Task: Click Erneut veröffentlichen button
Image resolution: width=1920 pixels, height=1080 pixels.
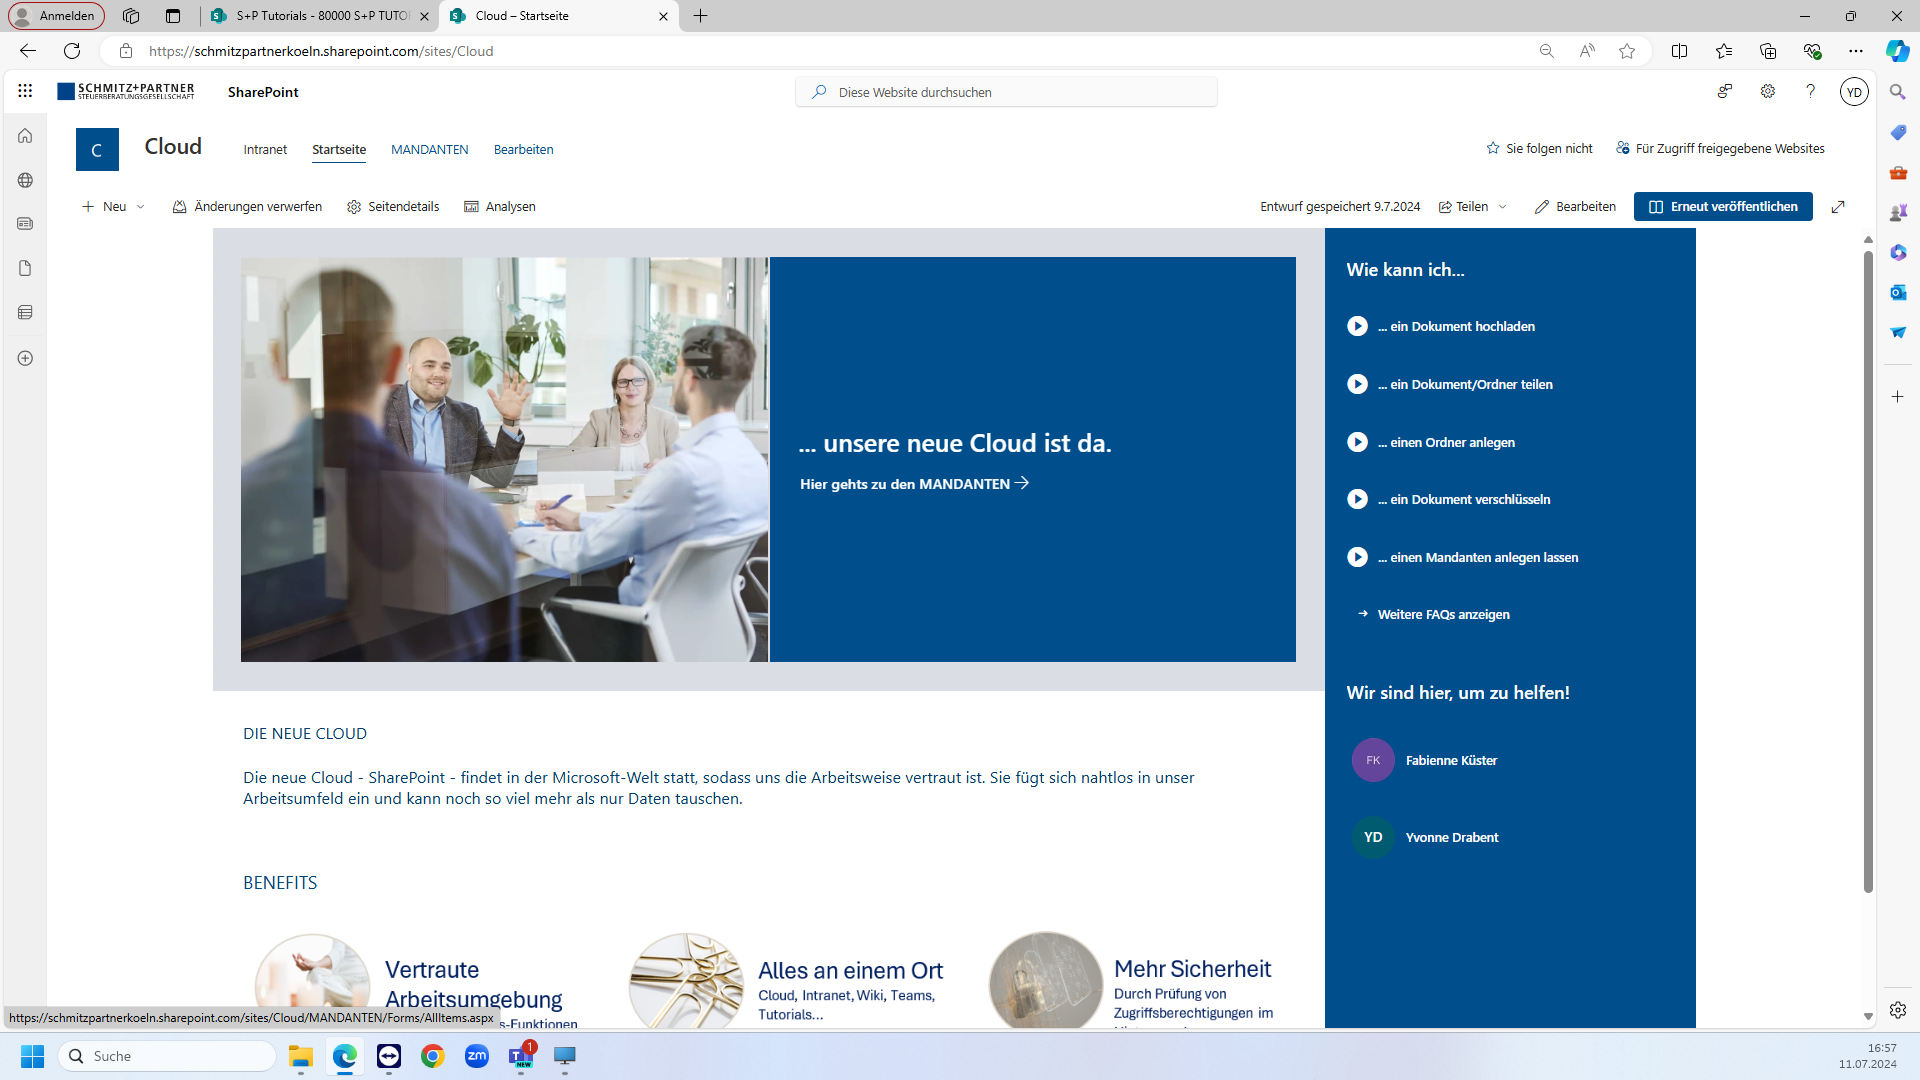Action: pos(1722,207)
